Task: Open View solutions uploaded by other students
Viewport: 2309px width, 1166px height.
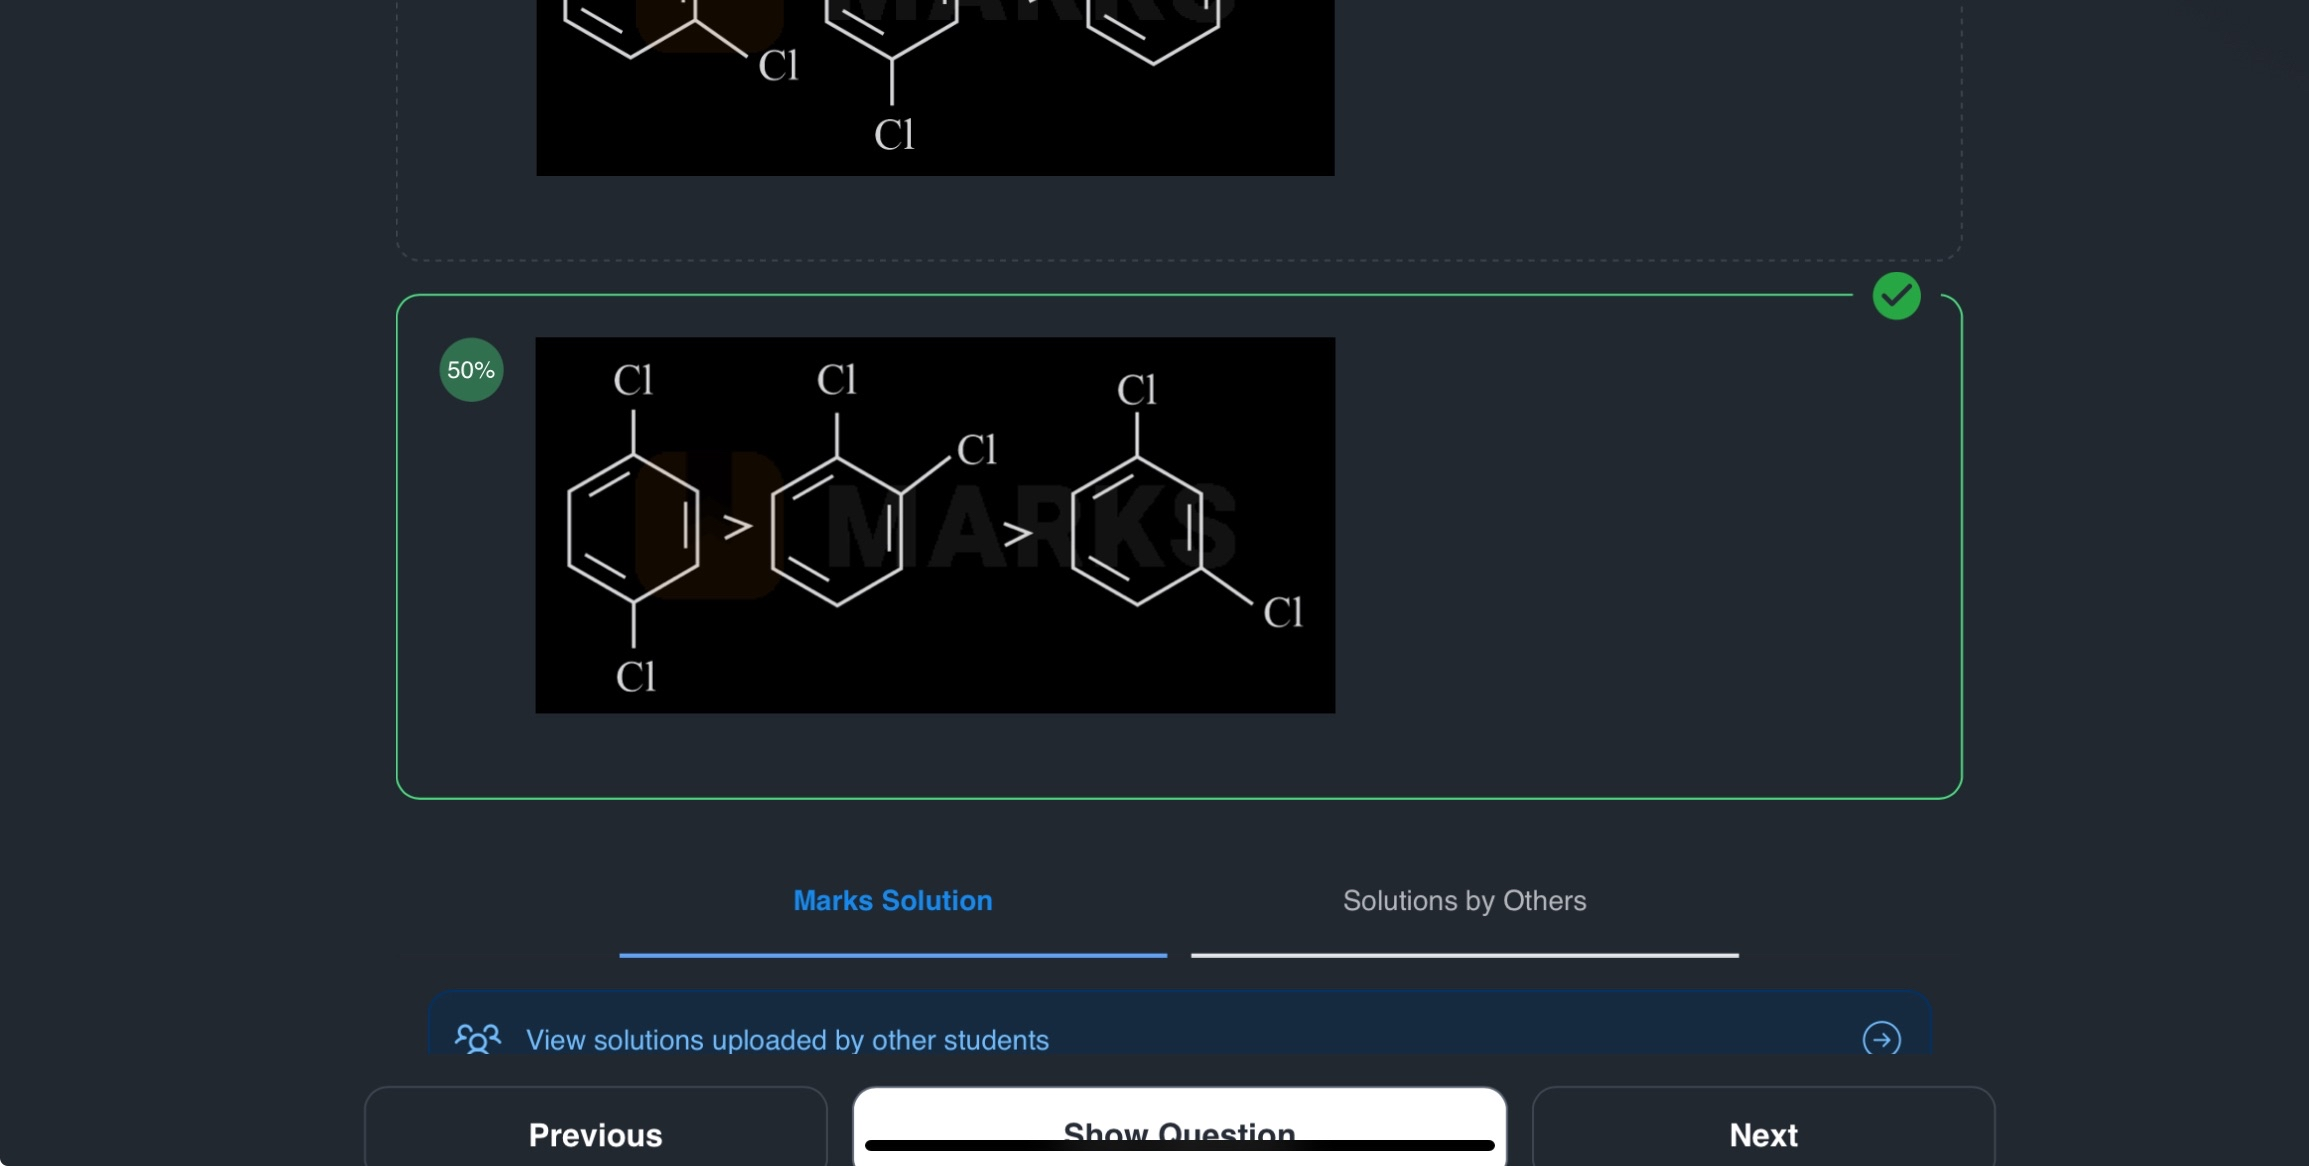Action: (x=787, y=1040)
